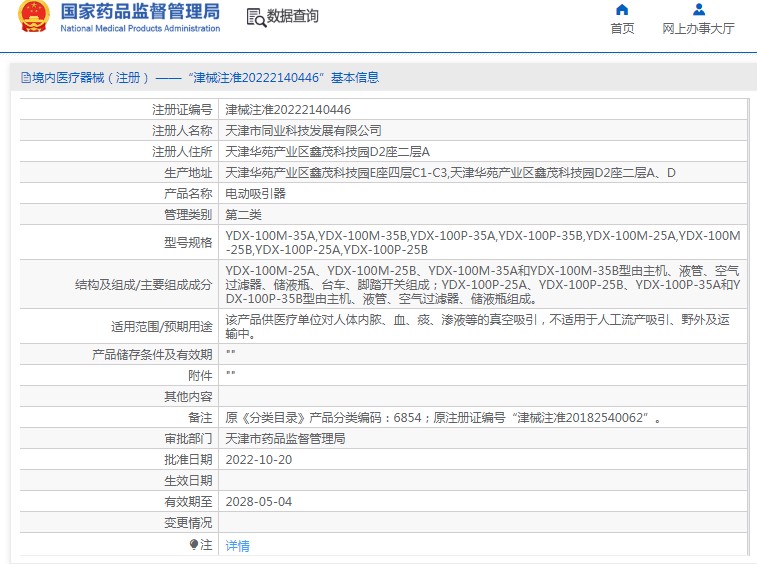Click the 有效期至 label
This screenshot has height=564, width=757.
pyautogui.click(x=188, y=502)
